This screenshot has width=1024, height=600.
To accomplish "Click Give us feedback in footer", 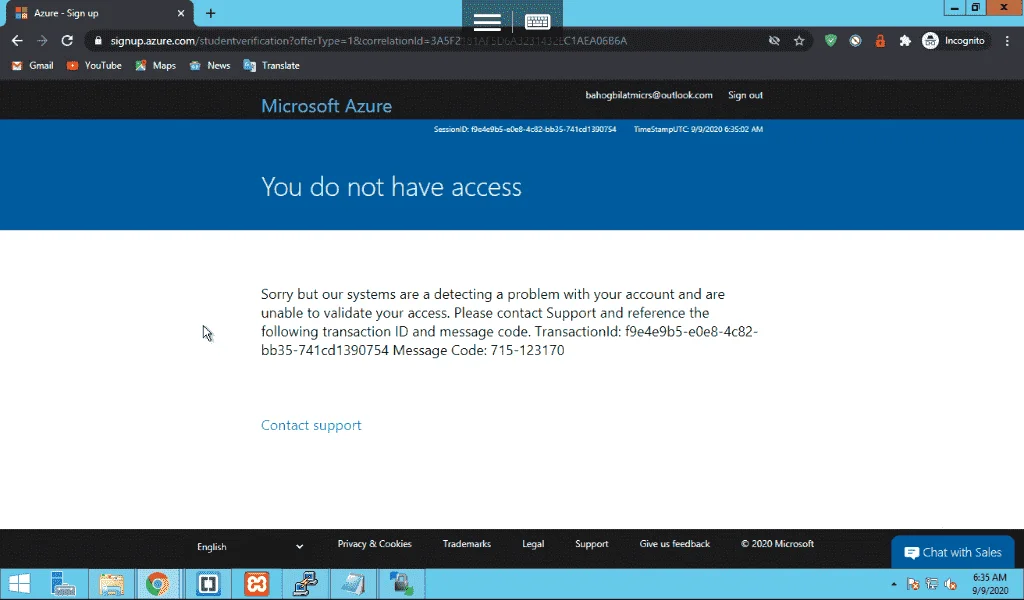I will (x=675, y=544).
